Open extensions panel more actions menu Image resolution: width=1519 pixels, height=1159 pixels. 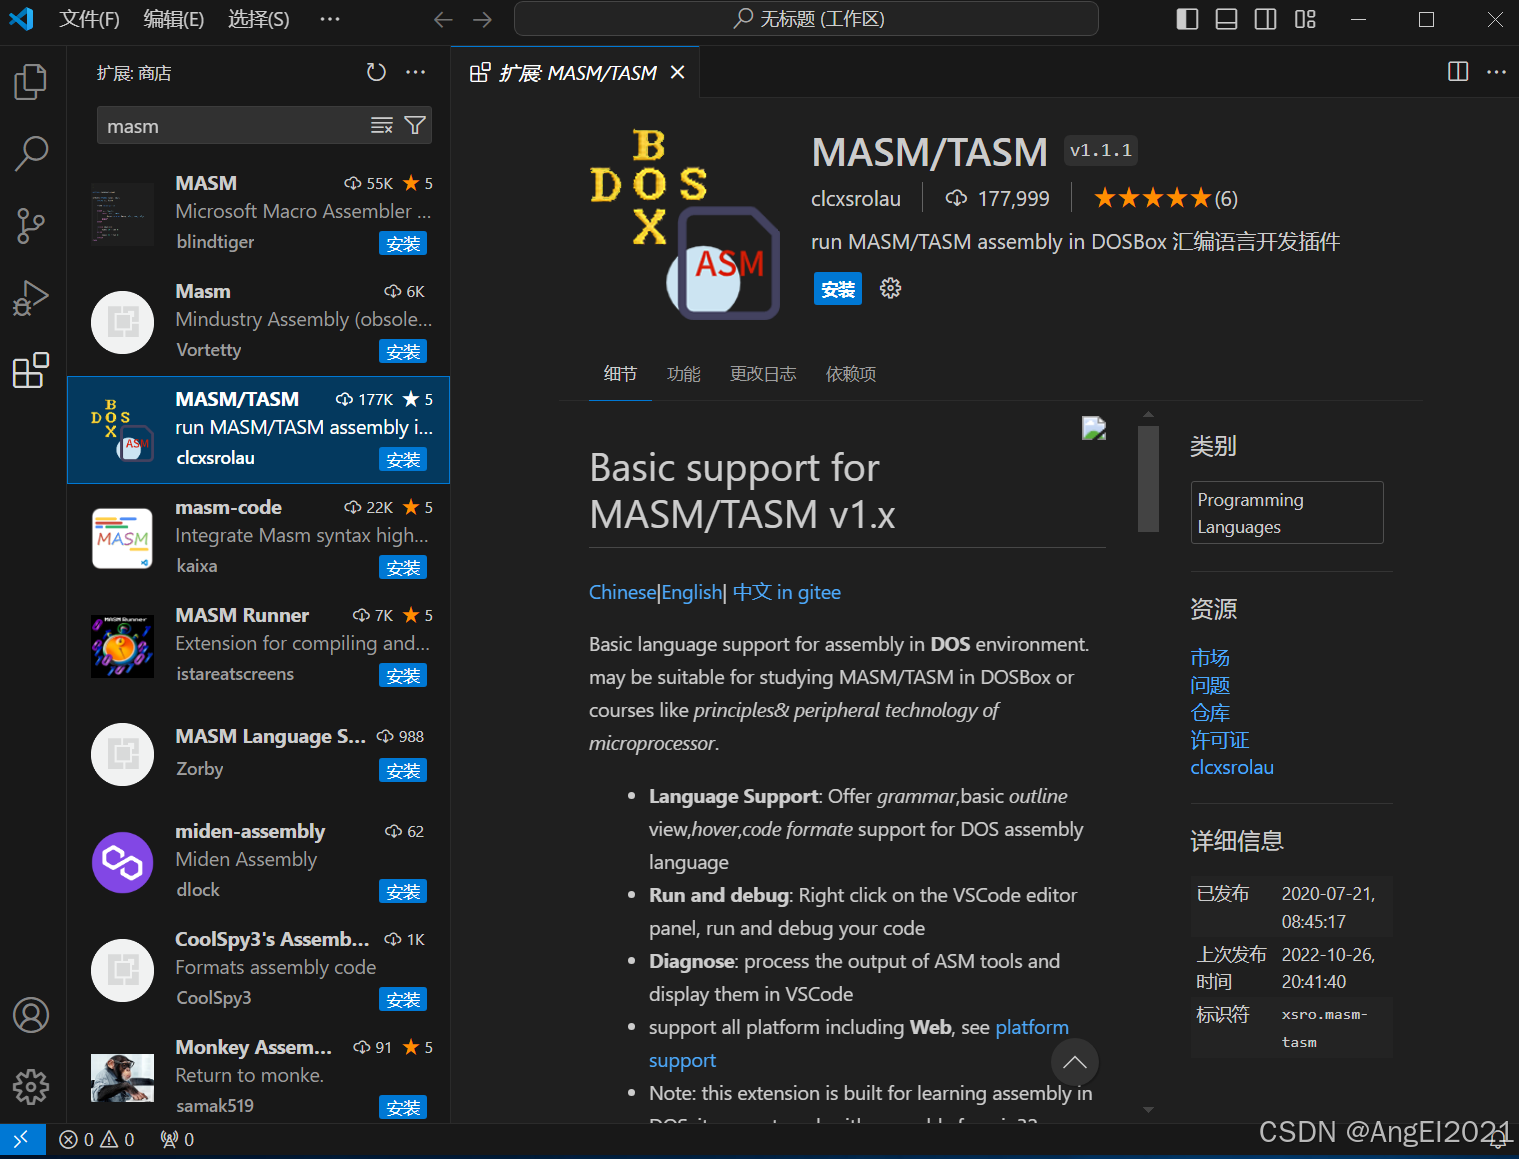416,72
